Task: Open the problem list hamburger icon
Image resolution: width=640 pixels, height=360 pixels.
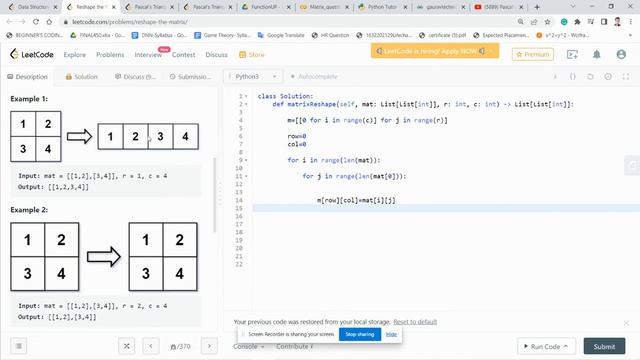Action: tap(18, 346)
